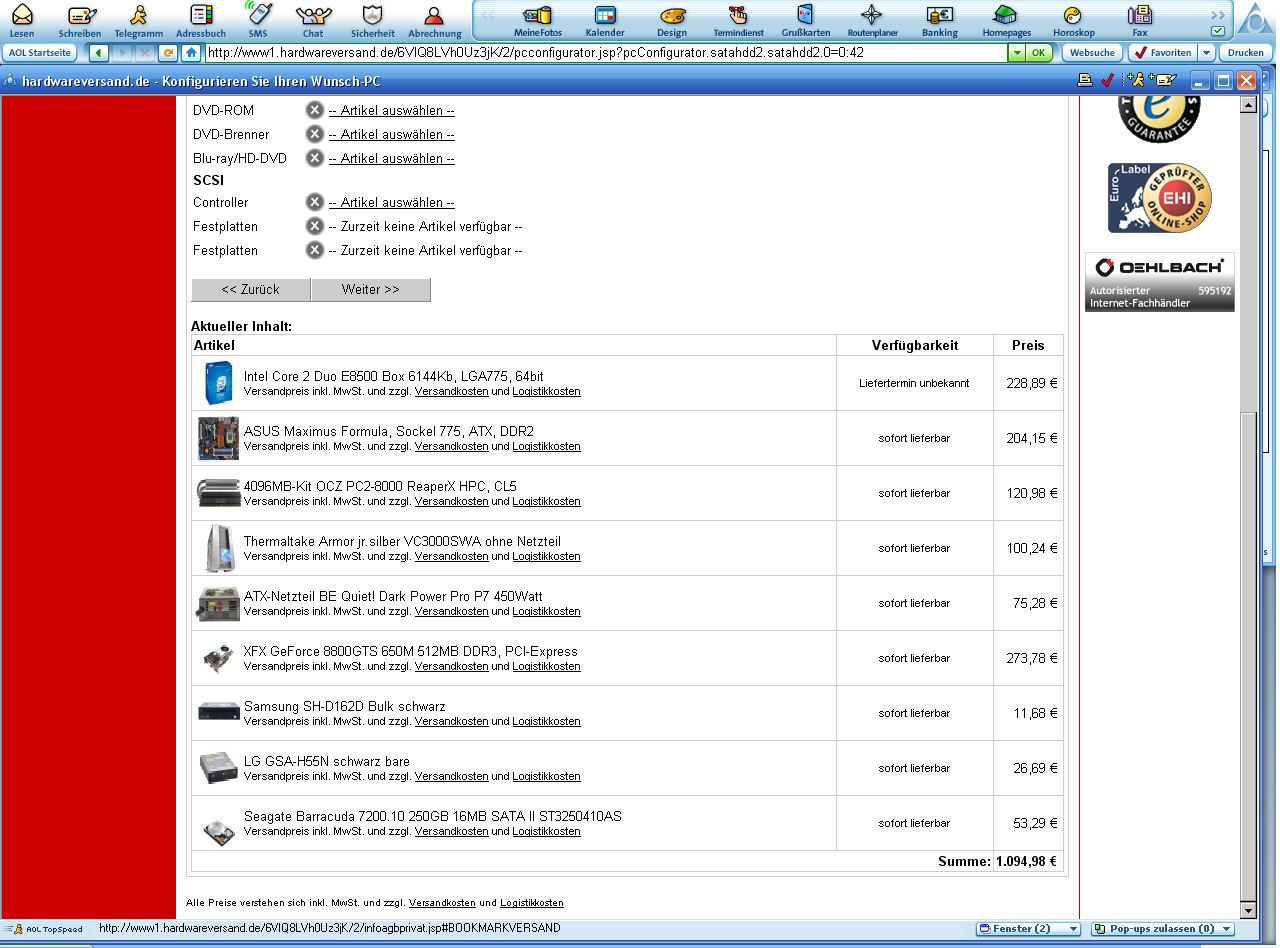Screen dimensions: 1280x948
Task: Open Logistikkosten link in the page footer
Action: (x=532, y=903)
